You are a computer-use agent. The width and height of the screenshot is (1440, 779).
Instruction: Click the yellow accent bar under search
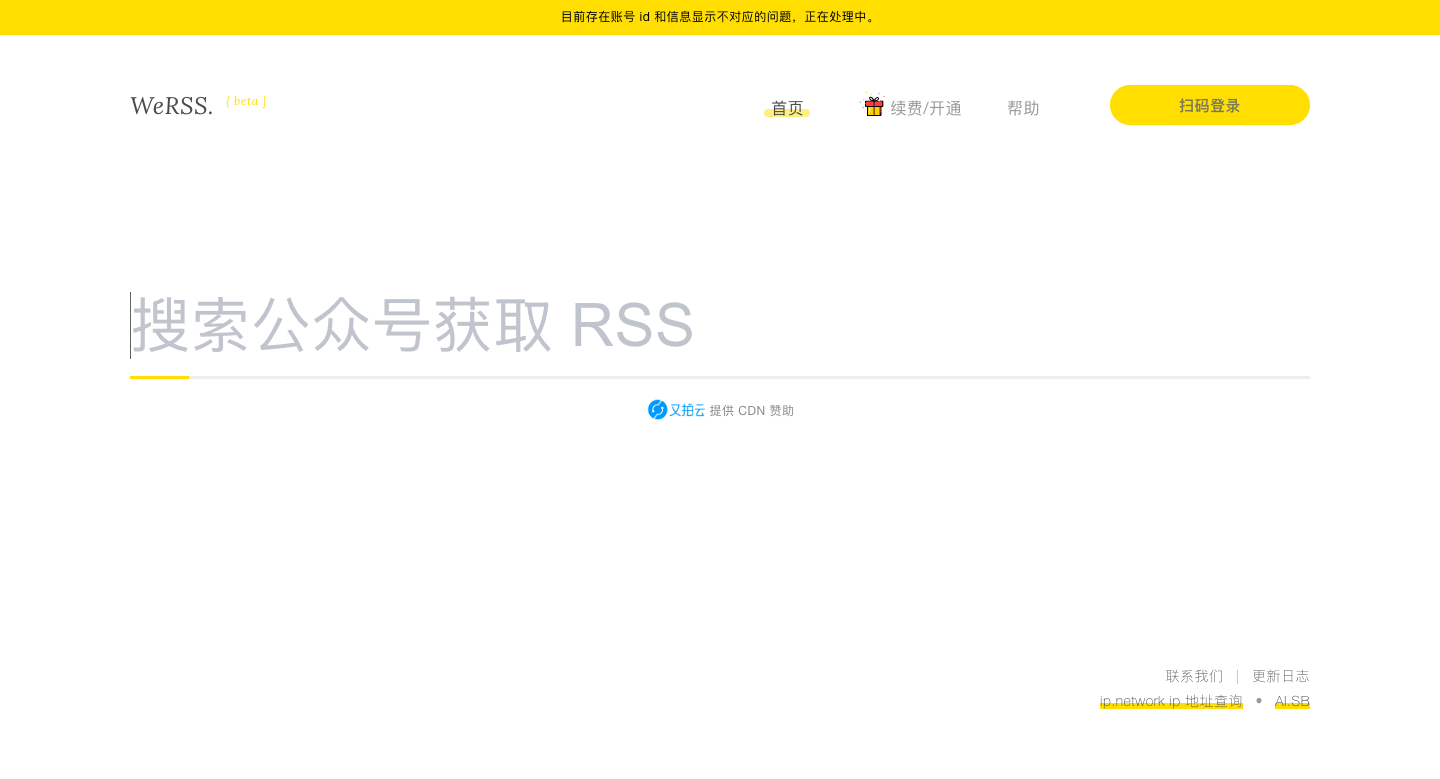point(159,377)
